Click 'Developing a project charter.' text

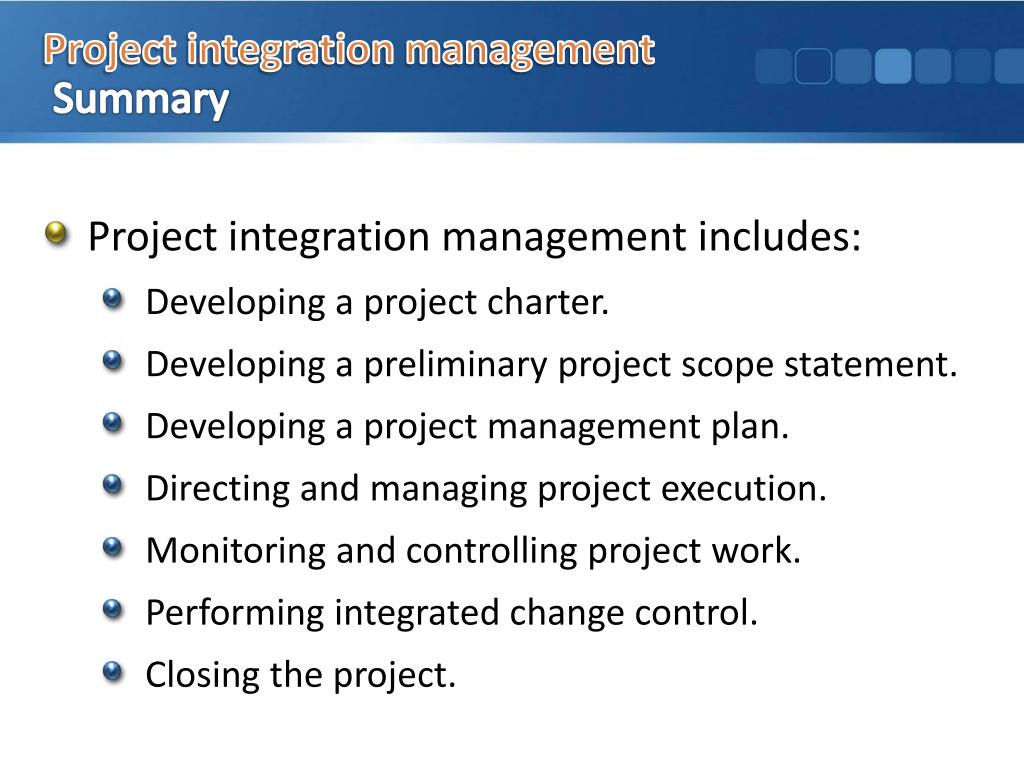pos(377,303)
